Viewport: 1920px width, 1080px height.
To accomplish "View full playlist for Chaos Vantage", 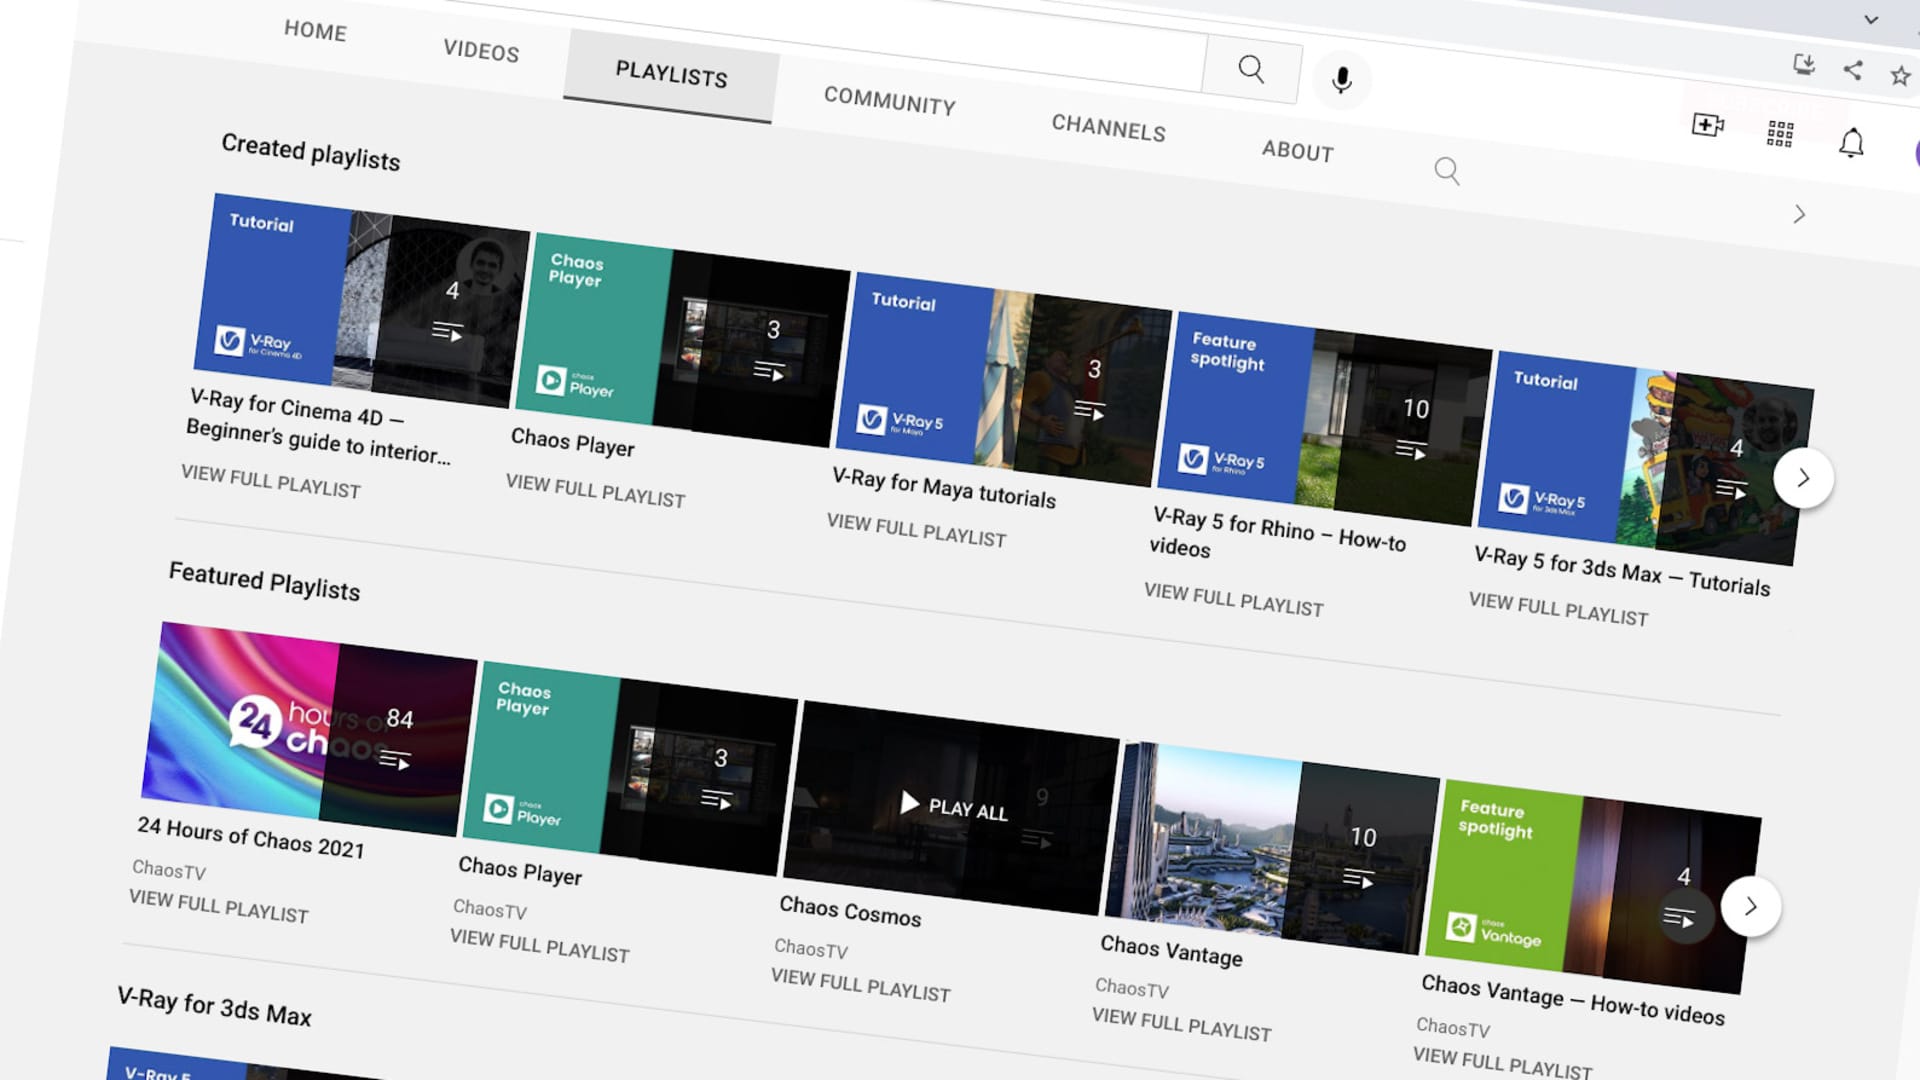I will coord(1181,1024).
